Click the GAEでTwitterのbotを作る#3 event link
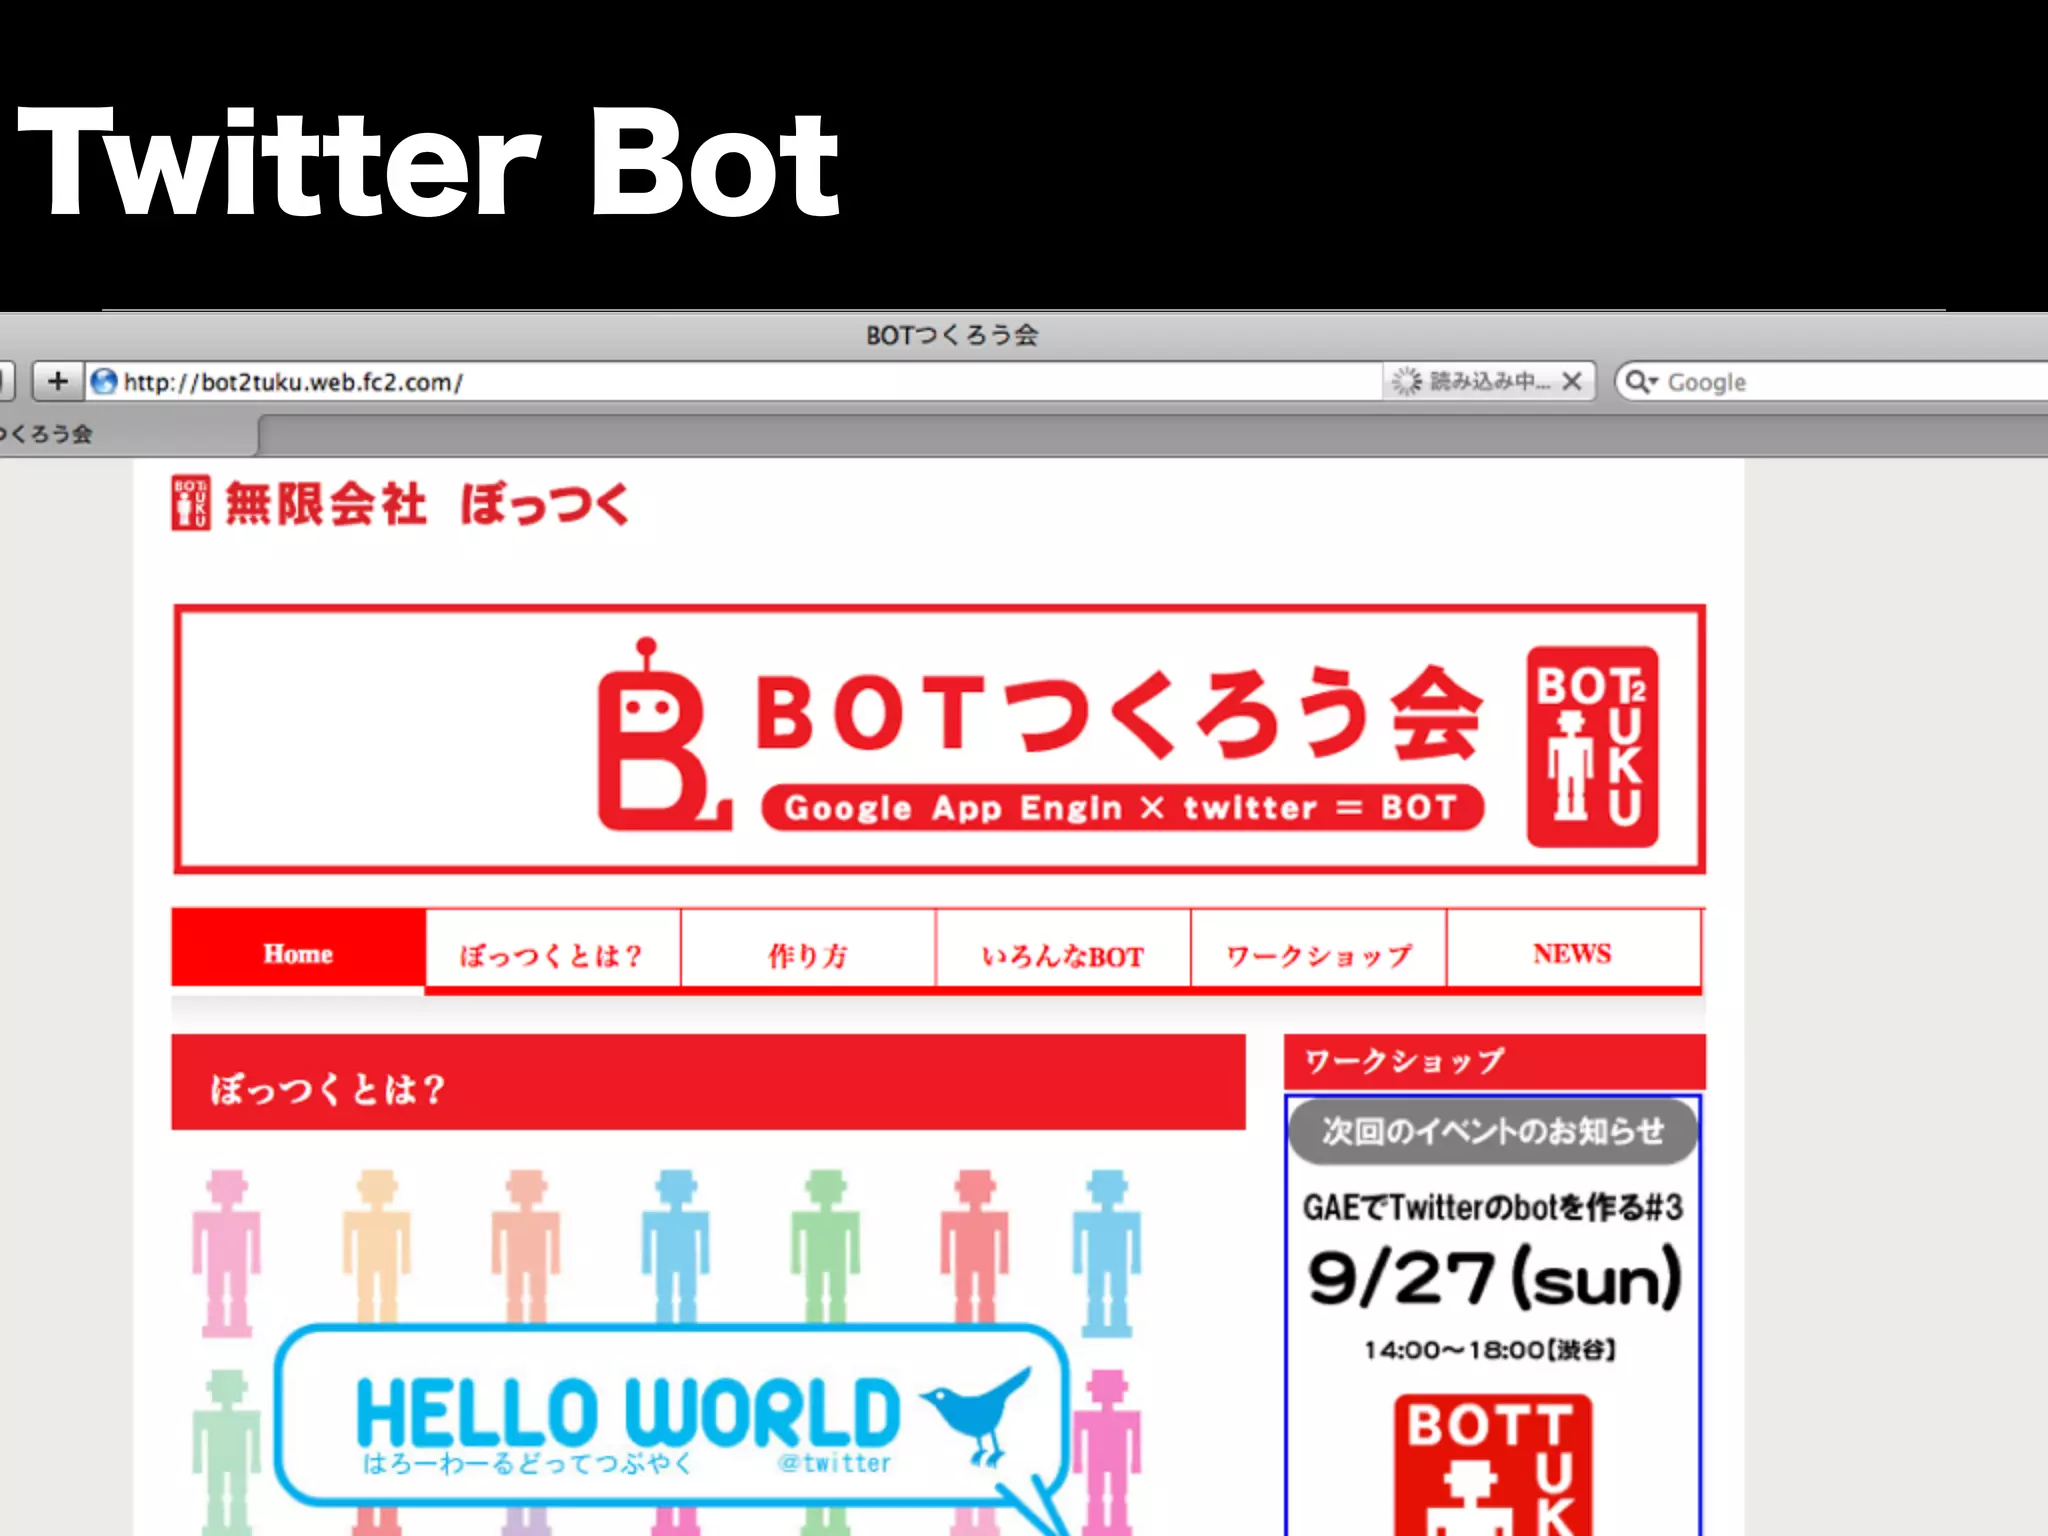The width and height of the screenshot is (2048, 1536). pos(1492,1207)
